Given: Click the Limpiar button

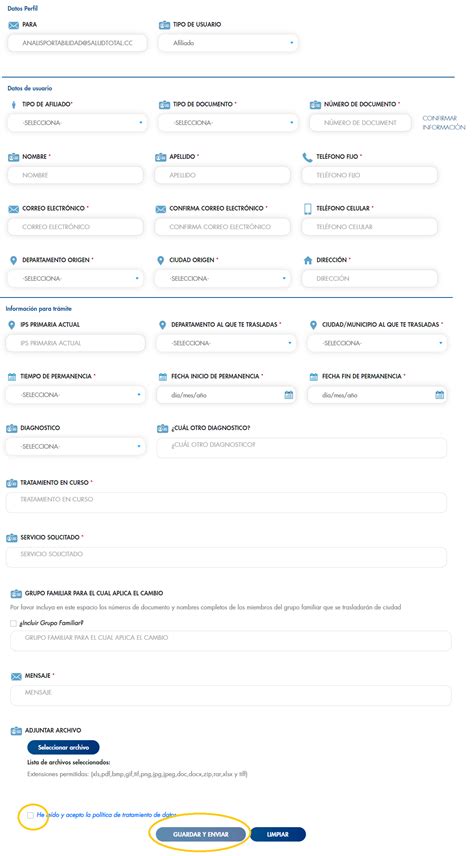Looking at the screenshot, I should point(278,834).
